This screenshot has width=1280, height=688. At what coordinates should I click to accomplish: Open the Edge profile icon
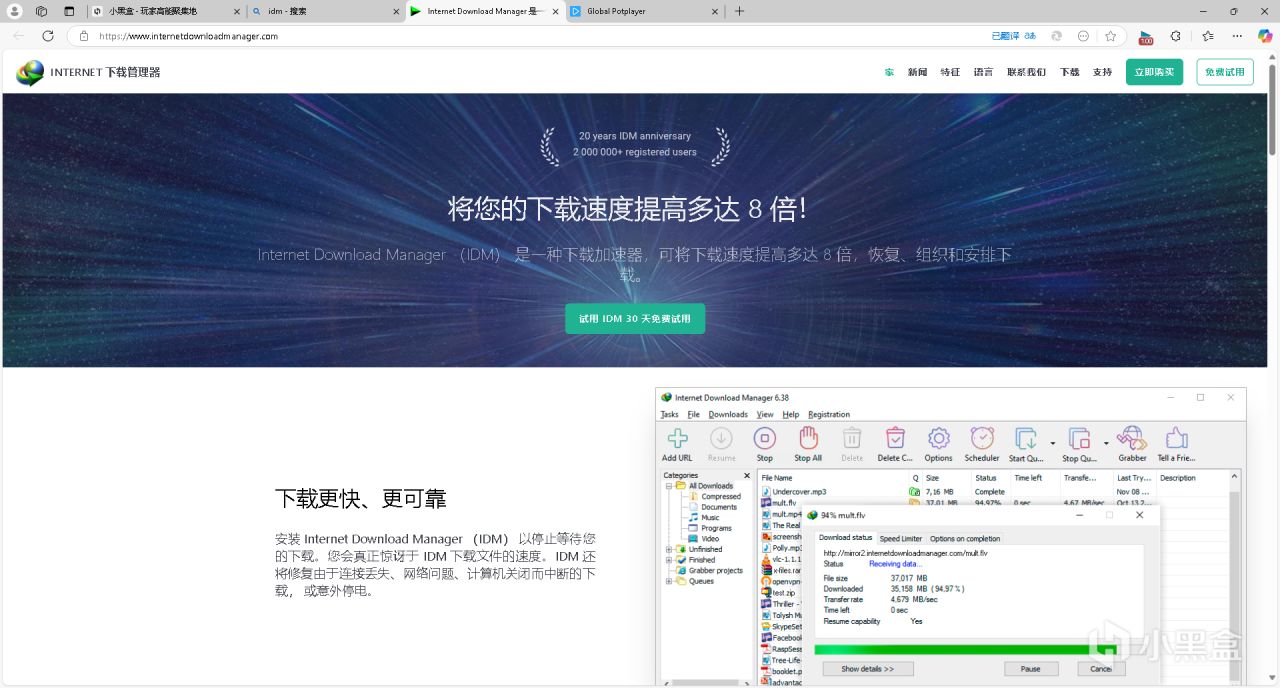tap(14, 11)
